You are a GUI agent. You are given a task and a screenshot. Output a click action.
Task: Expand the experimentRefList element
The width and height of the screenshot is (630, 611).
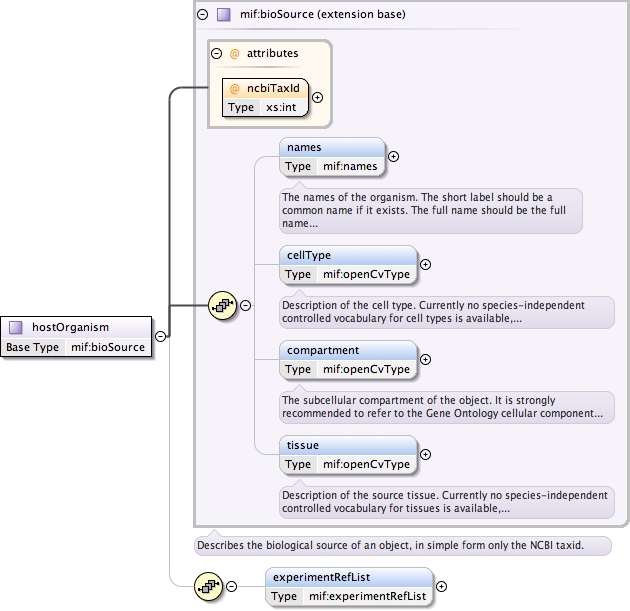point(441,586)
